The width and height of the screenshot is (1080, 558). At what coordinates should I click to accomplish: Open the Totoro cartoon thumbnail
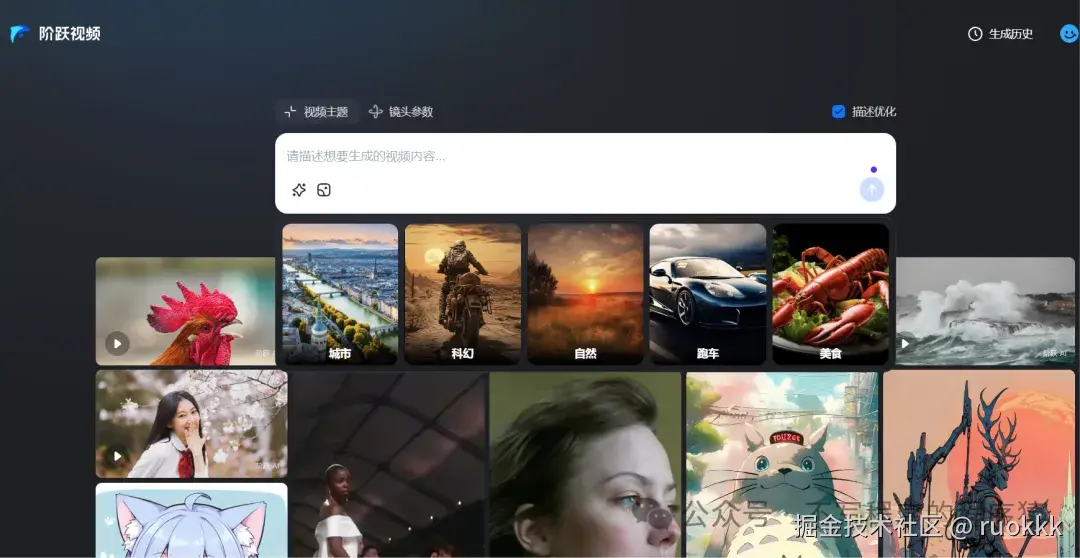782,465
